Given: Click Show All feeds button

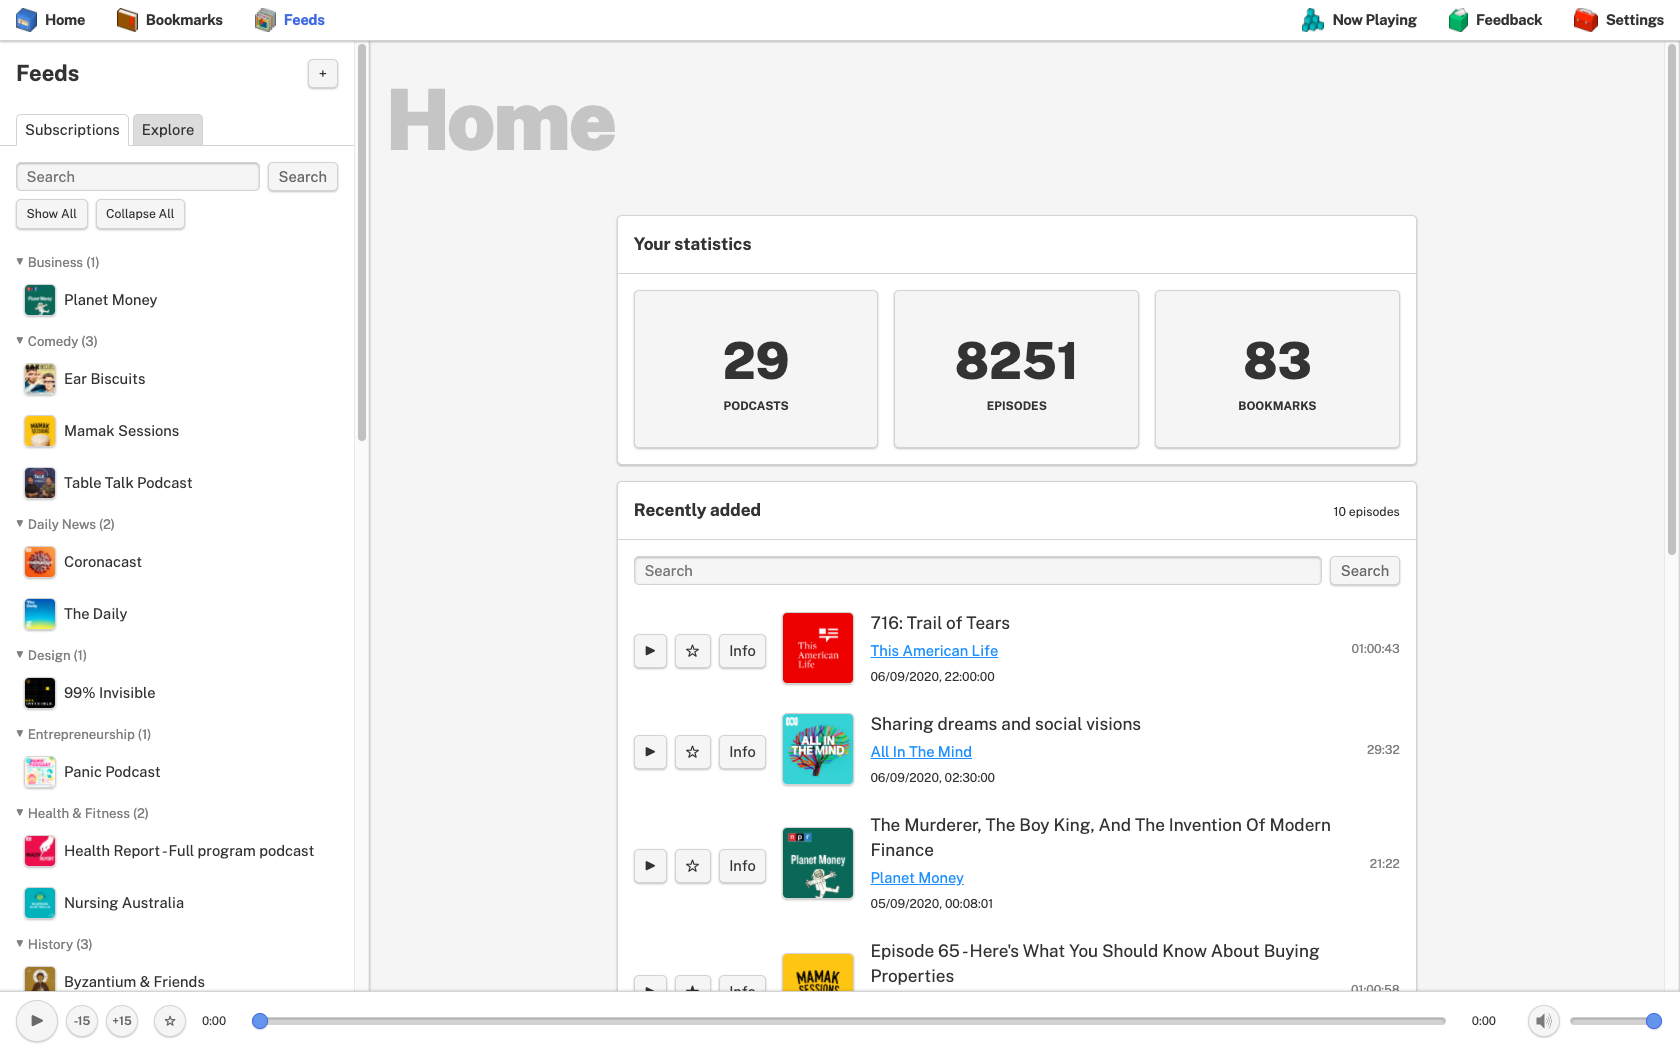Looking at the screenshot, I should pos(52,214).
